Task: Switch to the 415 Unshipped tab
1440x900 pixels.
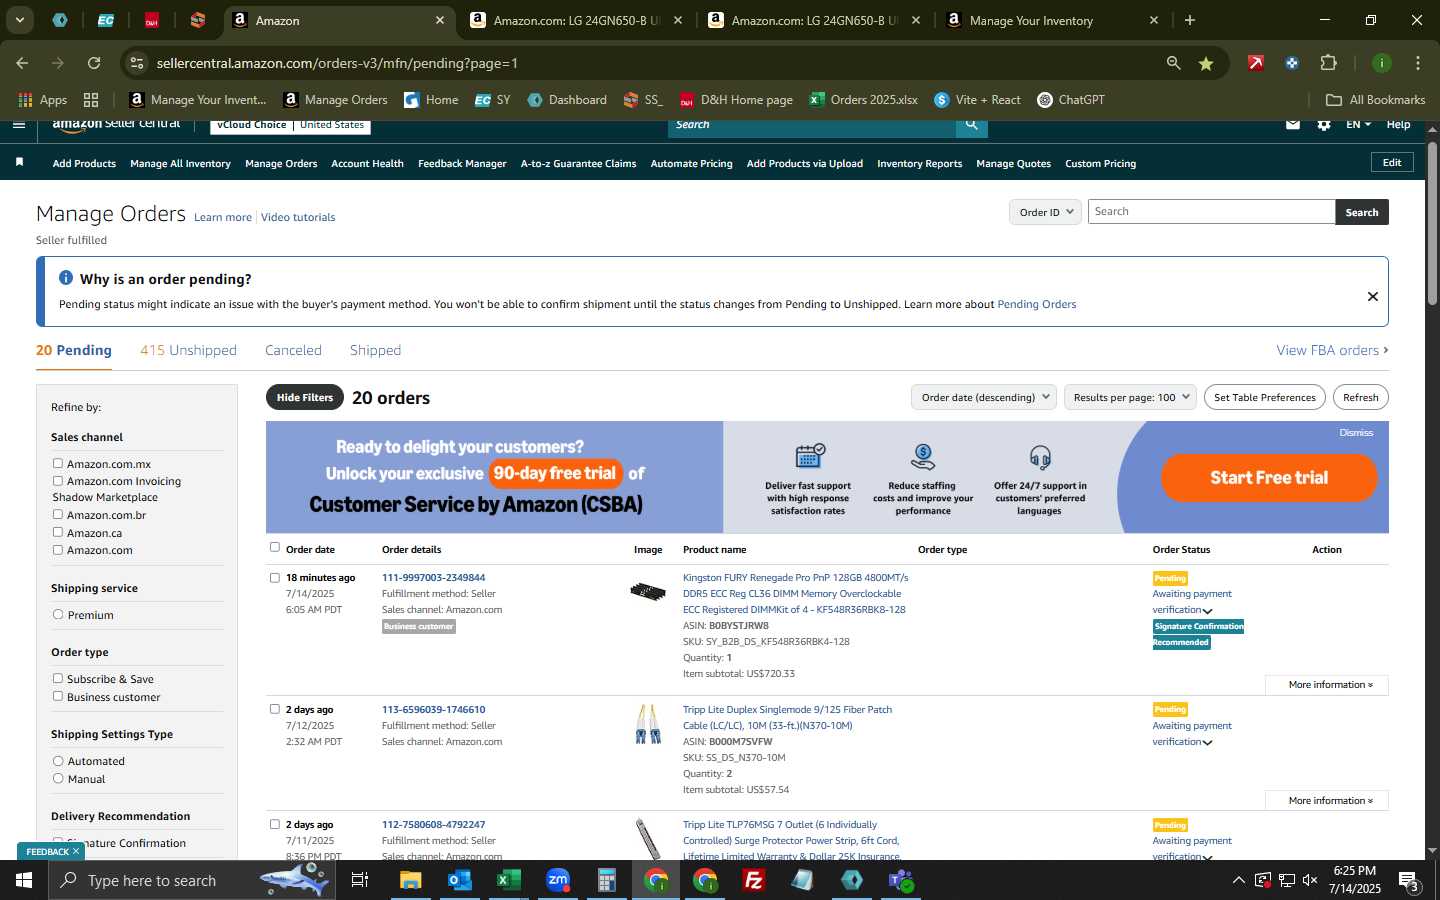Action: [188, 350]
